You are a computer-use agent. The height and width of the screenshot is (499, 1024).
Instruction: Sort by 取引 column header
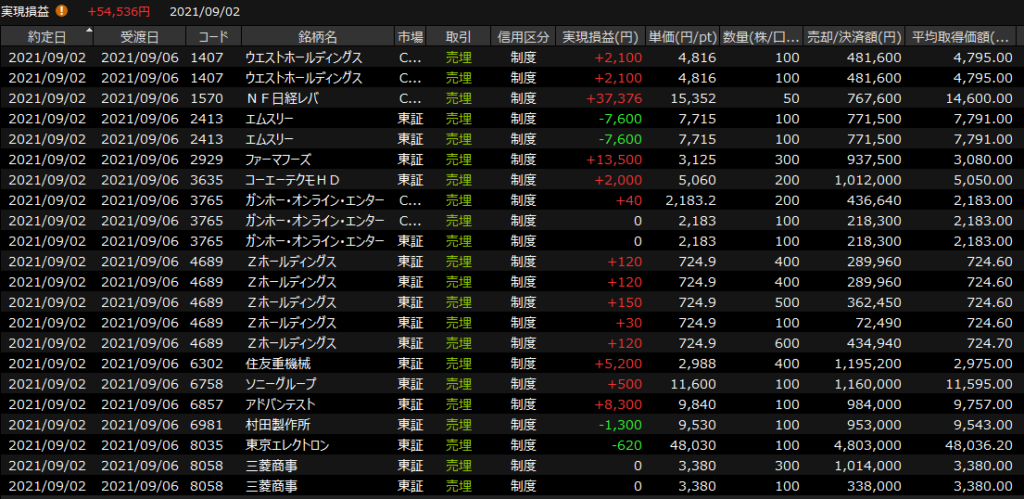point(459,36)
